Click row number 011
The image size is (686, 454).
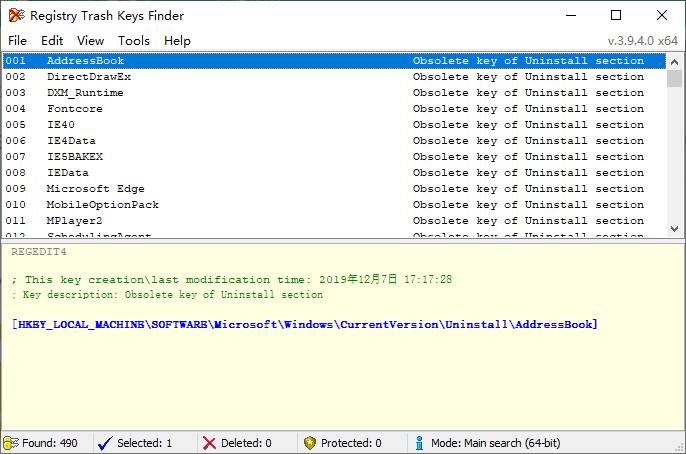(x=15, y=220)
